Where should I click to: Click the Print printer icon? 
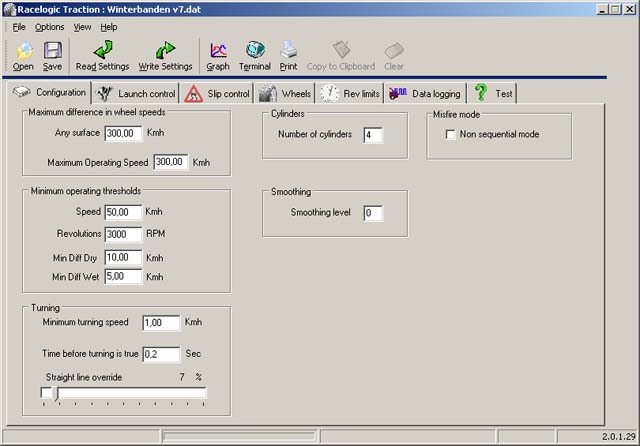click(x=289, y=50)
